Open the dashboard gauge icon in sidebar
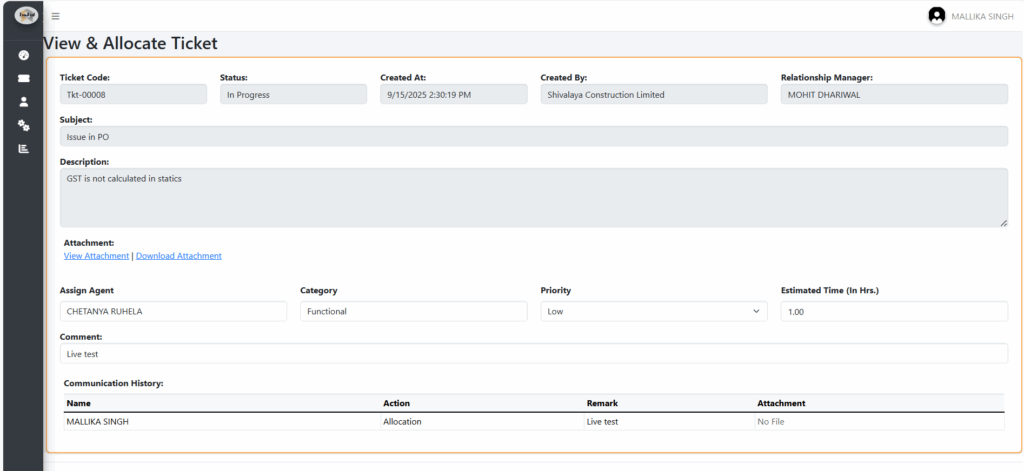This screenshot has height=471, width=1024. tap(23, 54)
